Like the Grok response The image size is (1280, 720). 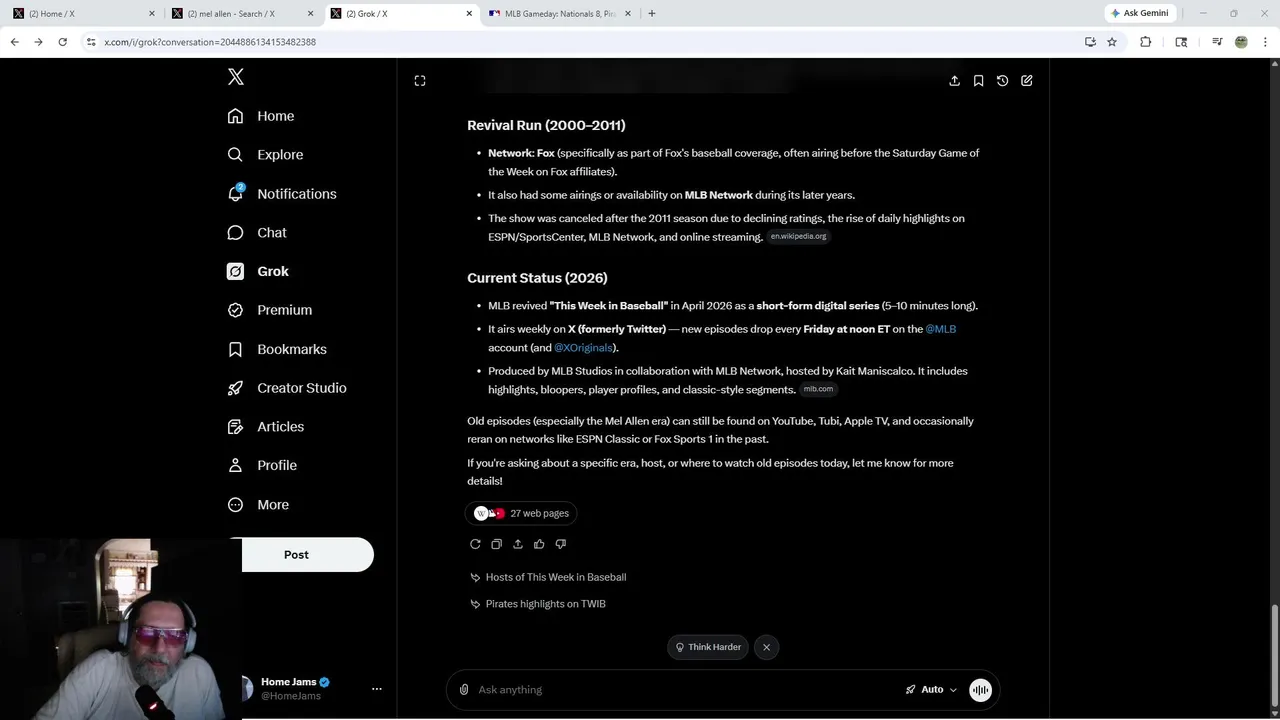point(539,544)
